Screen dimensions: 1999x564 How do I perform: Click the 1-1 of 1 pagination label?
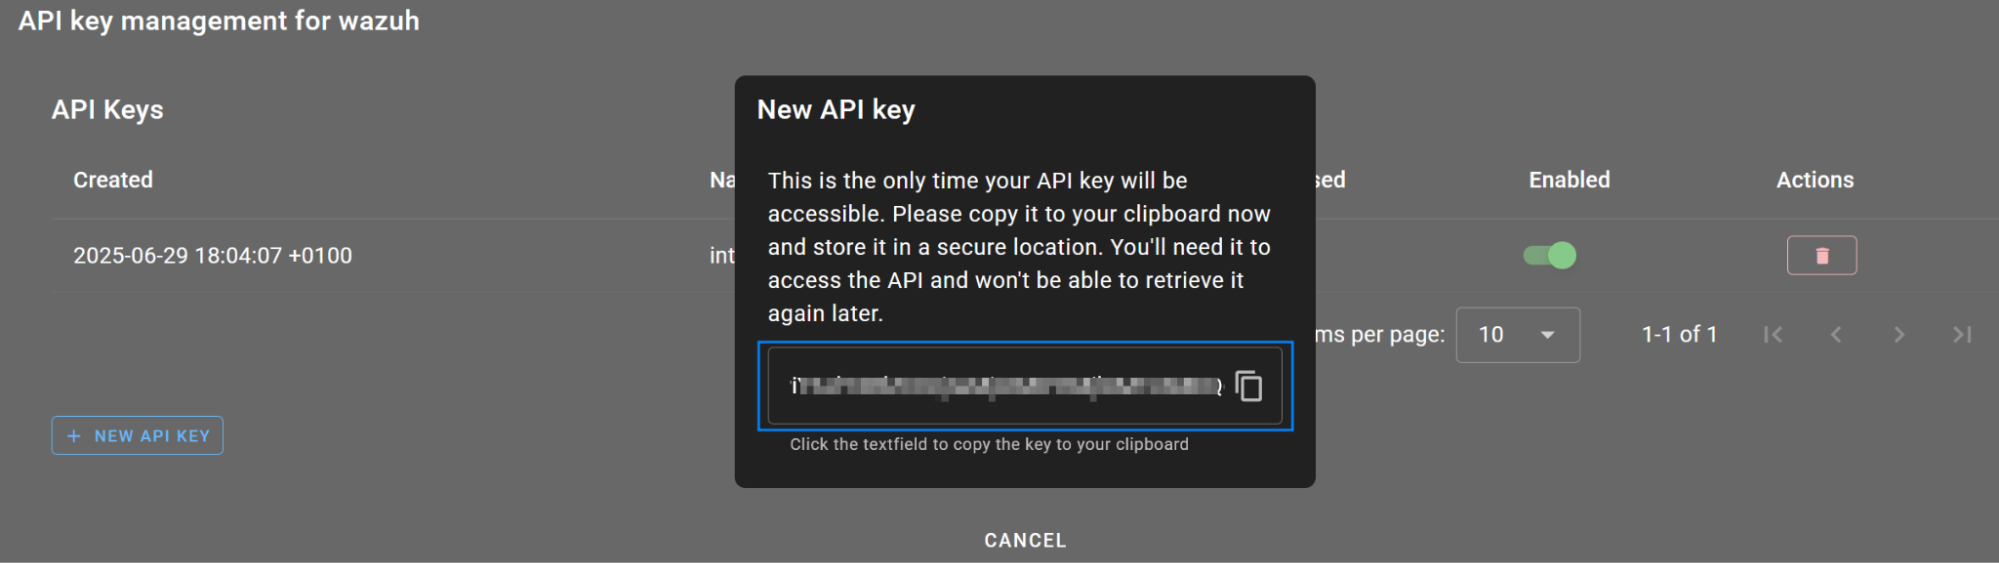1679,335
